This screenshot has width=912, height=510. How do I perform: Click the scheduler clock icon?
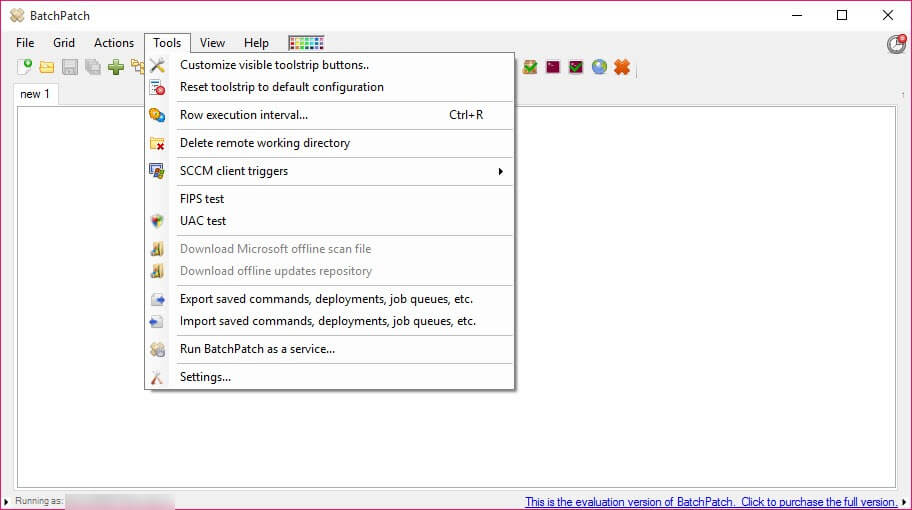(x=896, y=44)
